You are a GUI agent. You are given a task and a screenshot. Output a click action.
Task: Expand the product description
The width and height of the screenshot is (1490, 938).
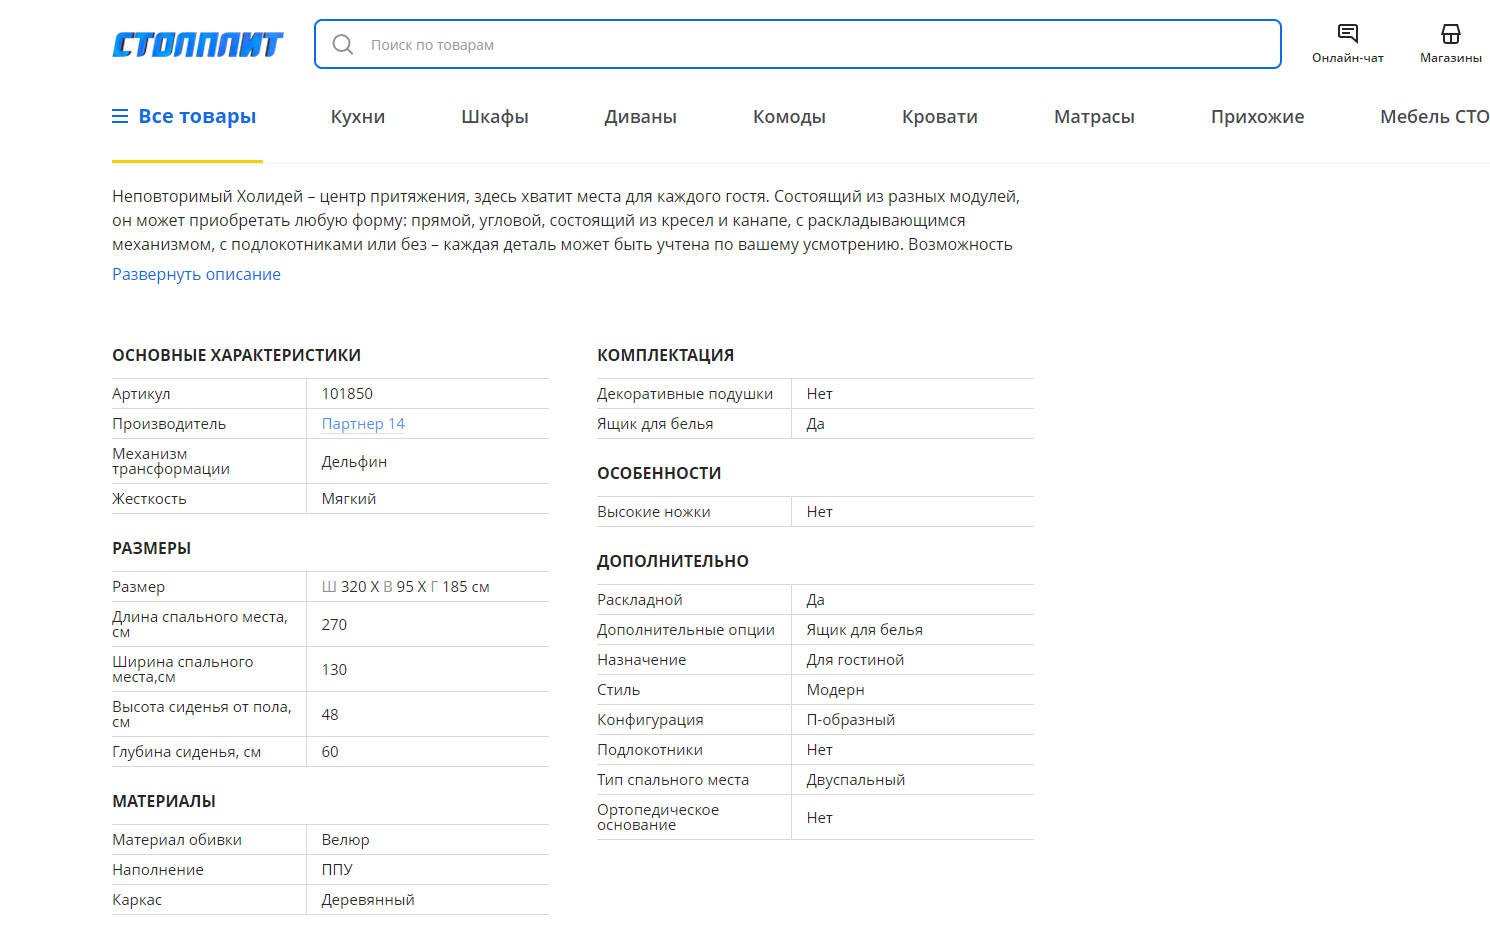(x=196, y=274)
